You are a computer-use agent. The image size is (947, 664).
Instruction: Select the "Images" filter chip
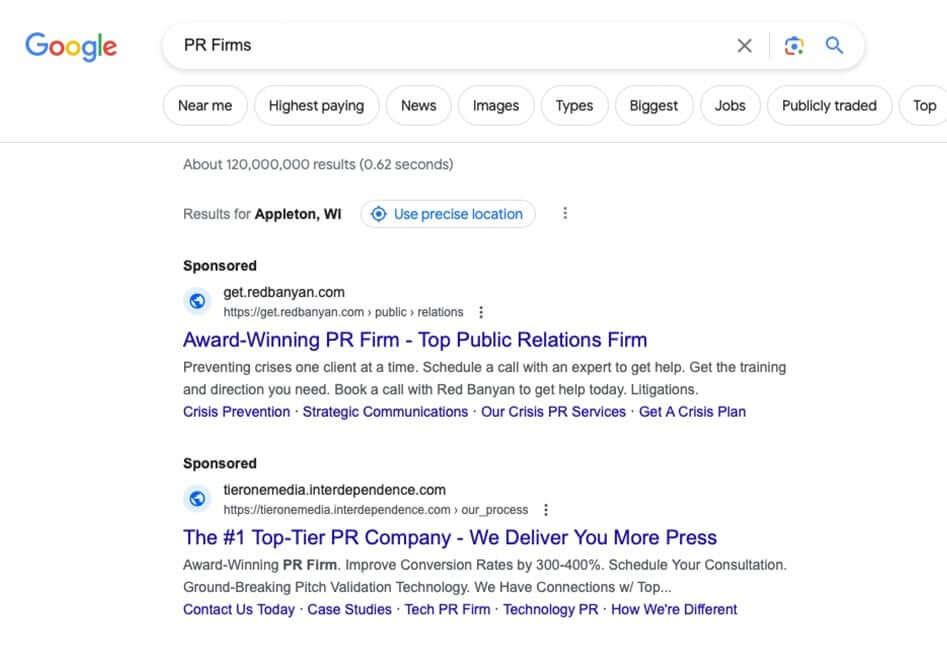click(496, 106)
